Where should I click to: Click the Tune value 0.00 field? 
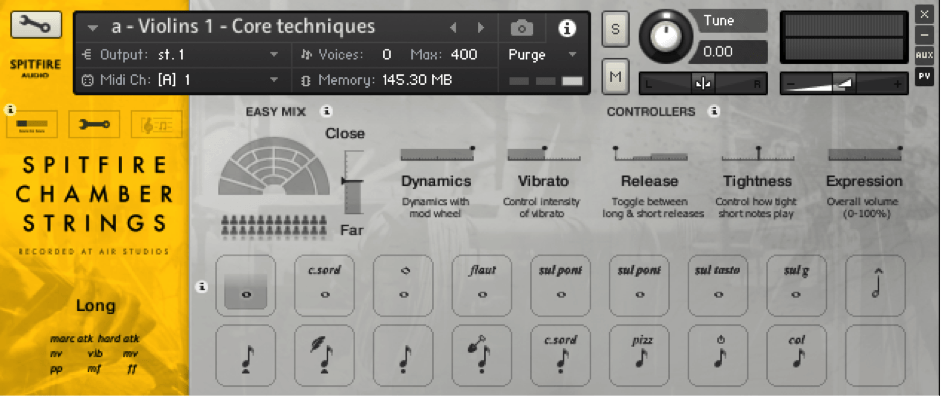pyautogui.click(x=733, y=52)
